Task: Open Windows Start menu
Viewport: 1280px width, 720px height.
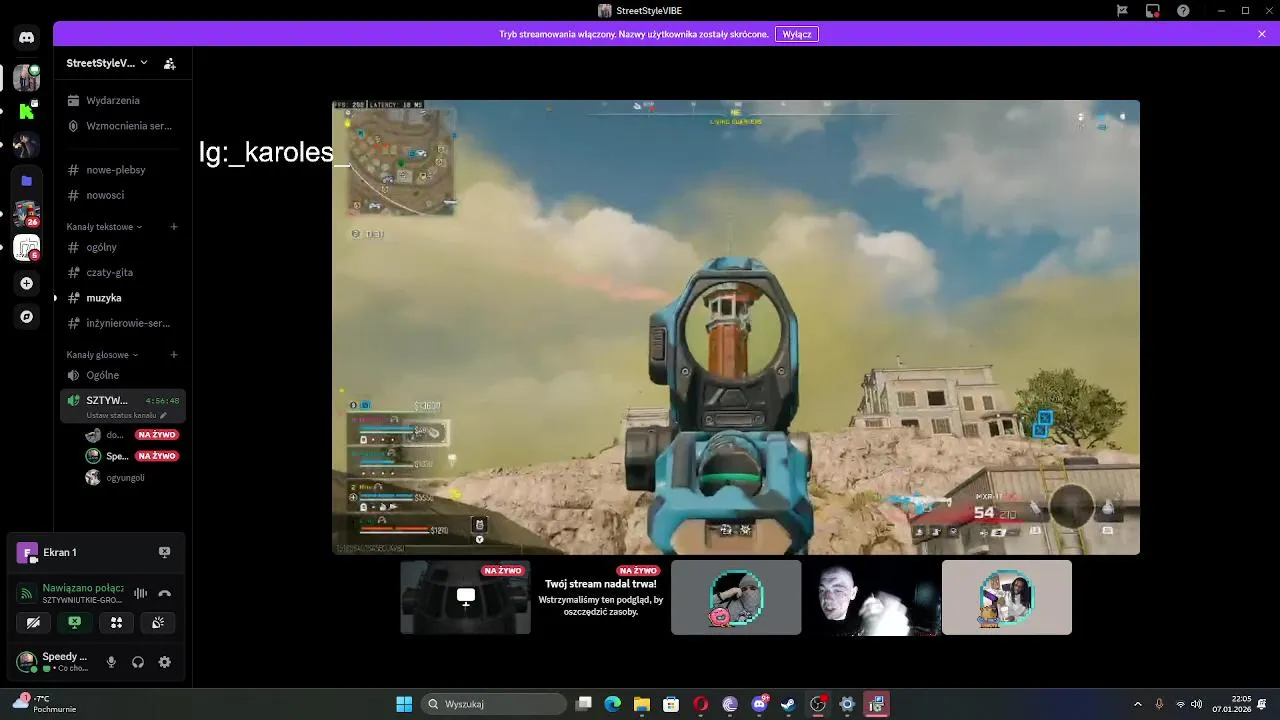Action: pyautogui.click(x=404, y=704)
